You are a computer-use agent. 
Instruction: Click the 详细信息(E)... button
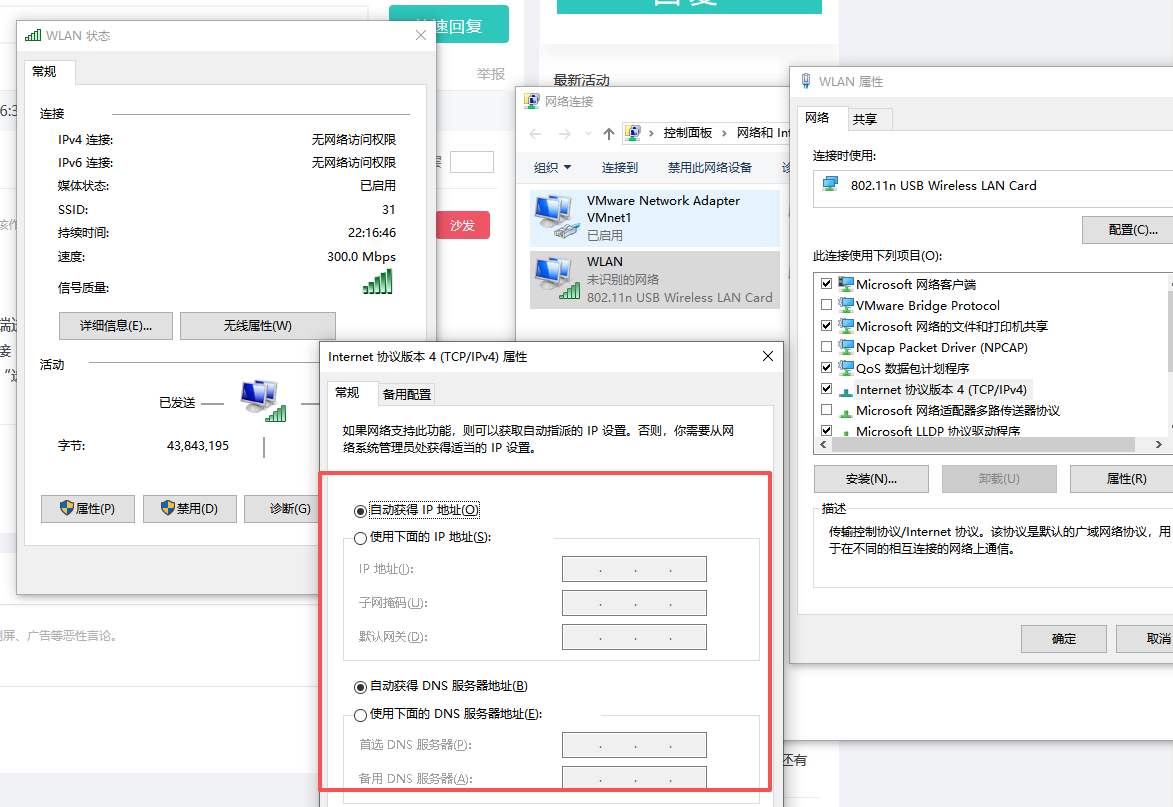[116, 326]
